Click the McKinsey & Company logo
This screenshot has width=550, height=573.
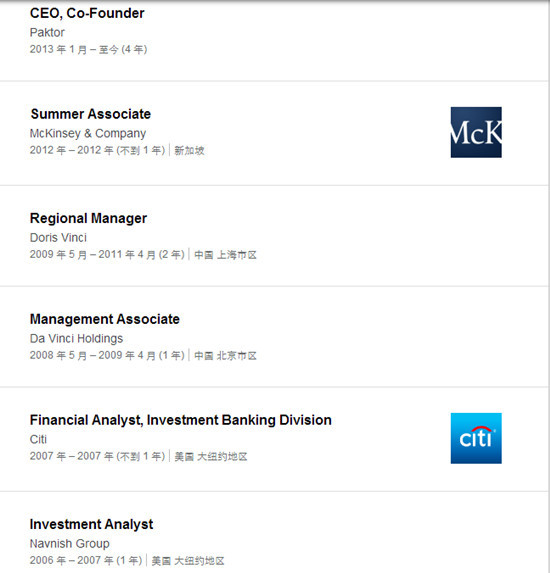pyautogui.click(x=476, y=132)
